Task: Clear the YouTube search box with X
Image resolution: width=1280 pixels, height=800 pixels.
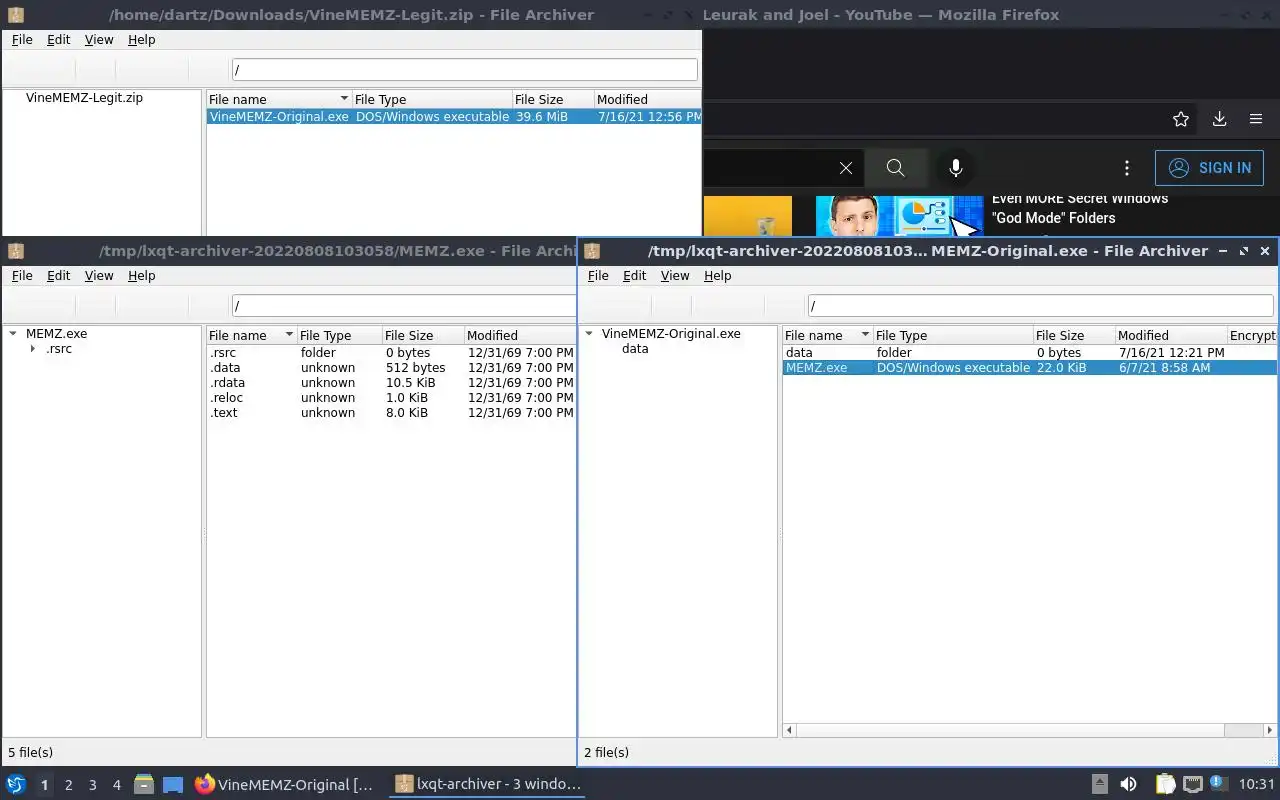Action: [846, 168]
